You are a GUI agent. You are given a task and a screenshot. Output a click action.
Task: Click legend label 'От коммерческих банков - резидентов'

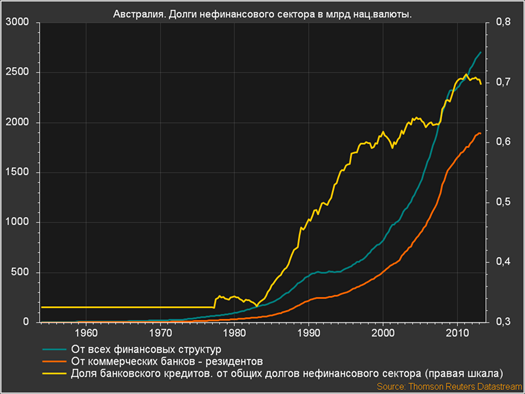(167, 362)
